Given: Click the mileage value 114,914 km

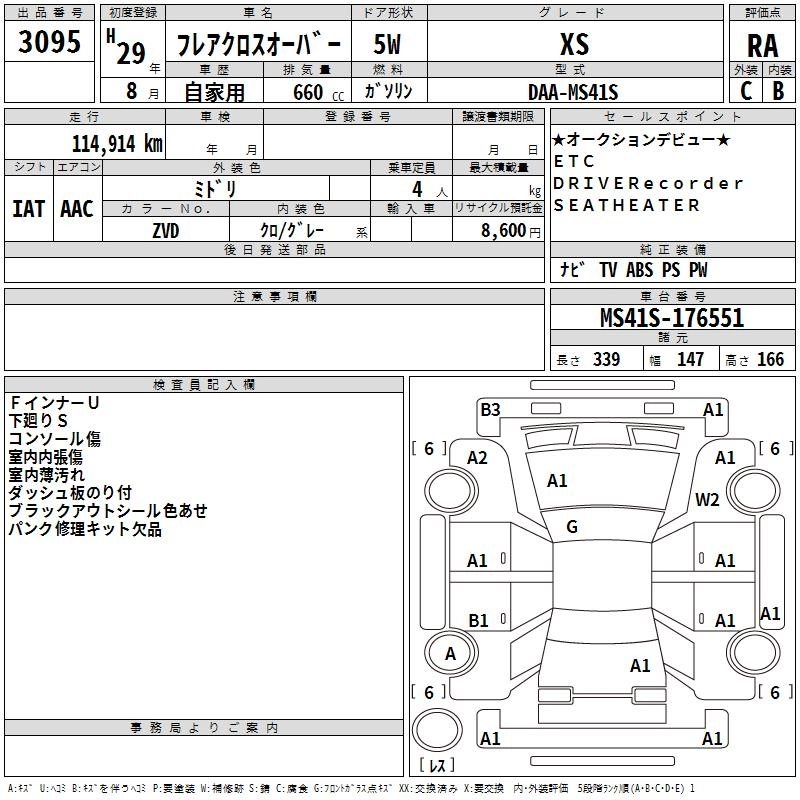Looking at the screenshot, I should coord(117,143).
